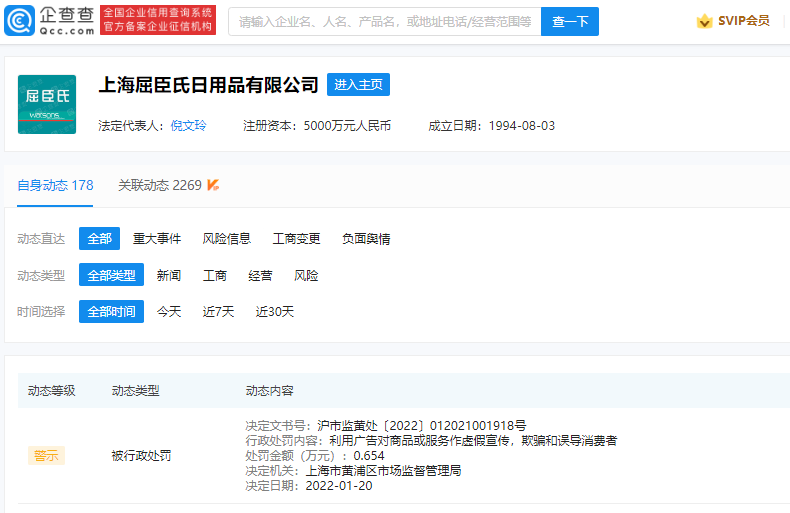790x513 pixels.
Task: Select 今天 time filter
Action: (169, 311)
